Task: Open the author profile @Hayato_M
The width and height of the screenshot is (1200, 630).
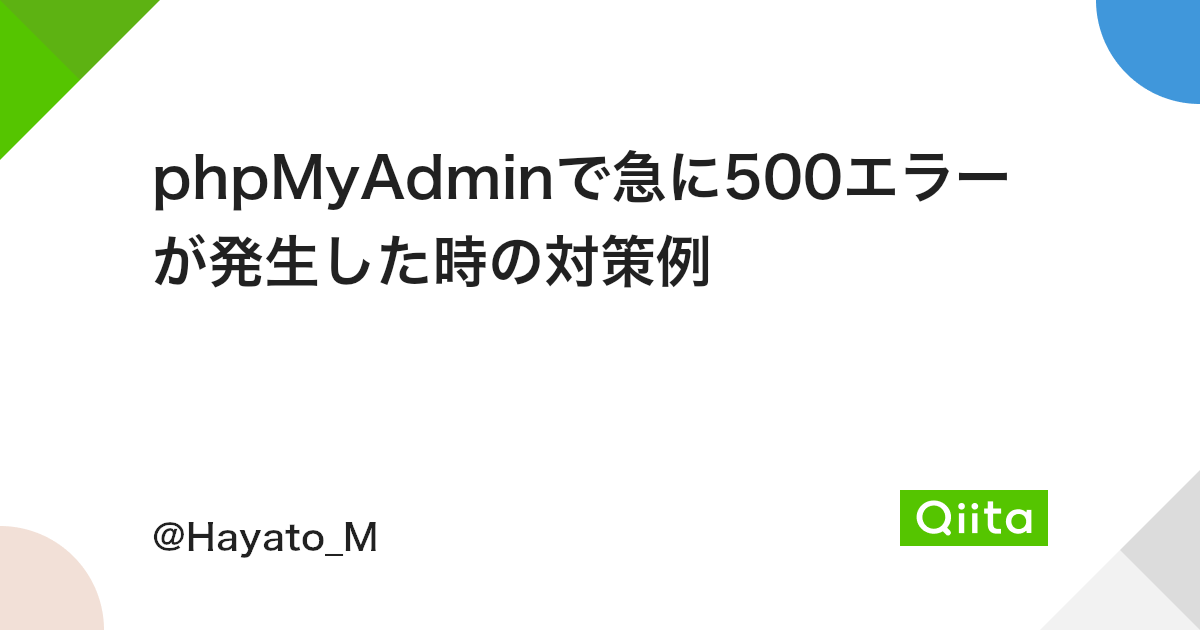Action: tap(265, 539)
